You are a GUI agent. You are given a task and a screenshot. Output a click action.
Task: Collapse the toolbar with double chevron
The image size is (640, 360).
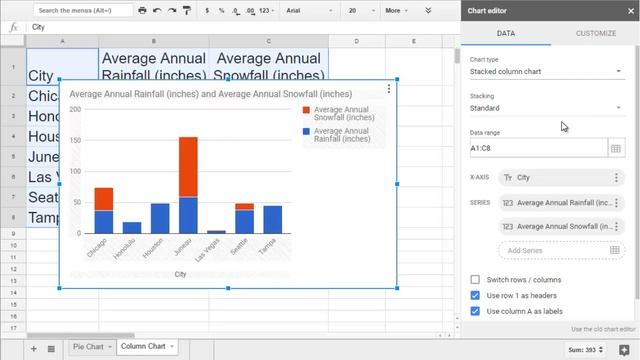pos(428,10)
